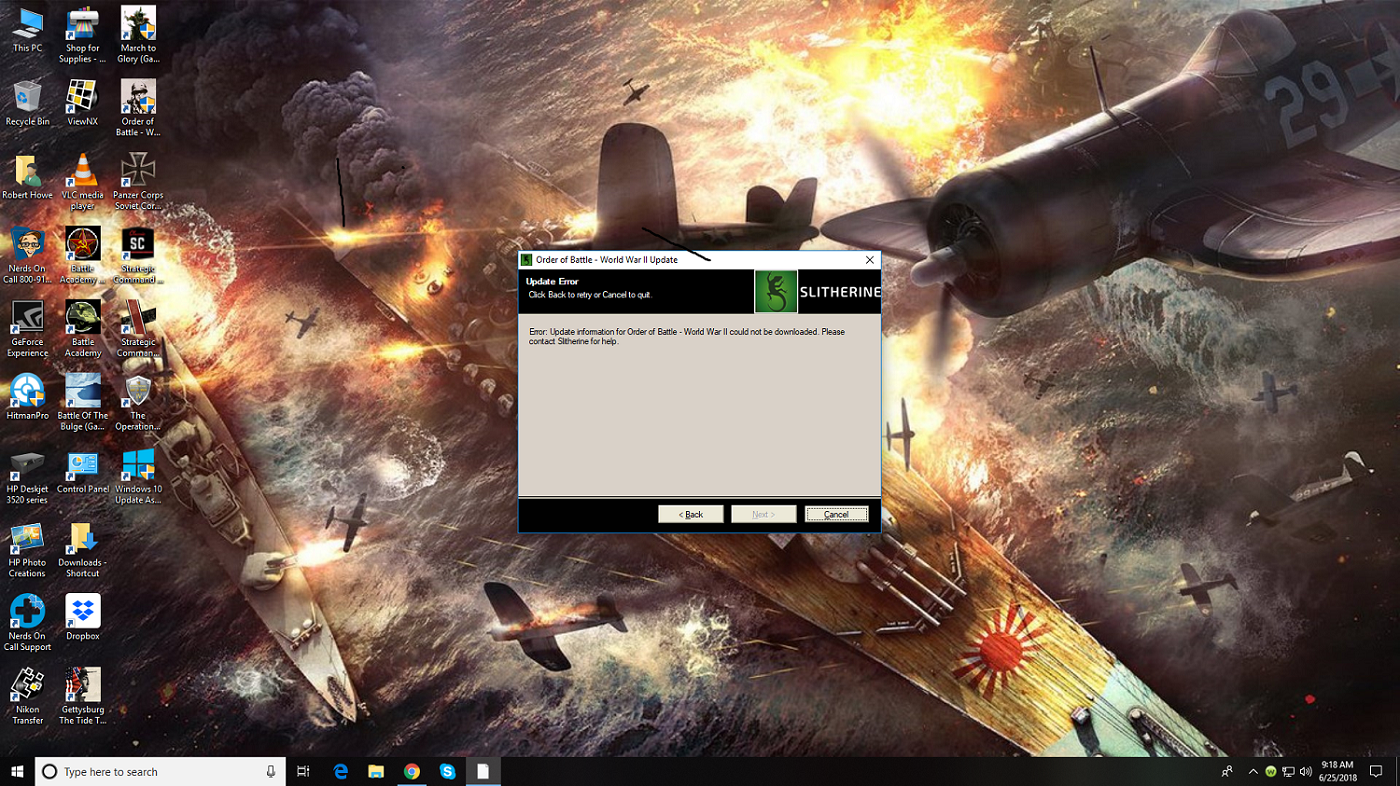The height and width of the screenshot is (786, 1400).
Task: Click the Cortana microphone icon
Action: (270, 771)
